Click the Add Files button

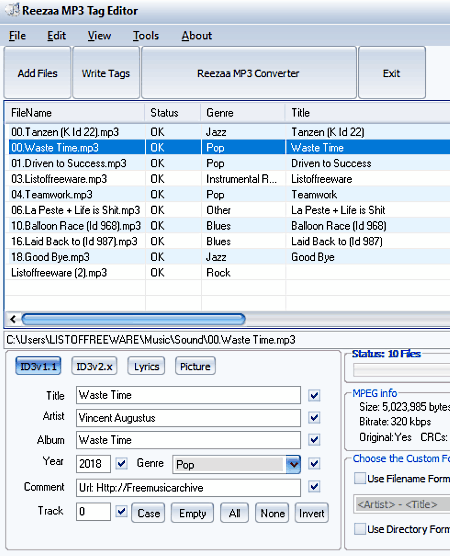tap(37, 73)
